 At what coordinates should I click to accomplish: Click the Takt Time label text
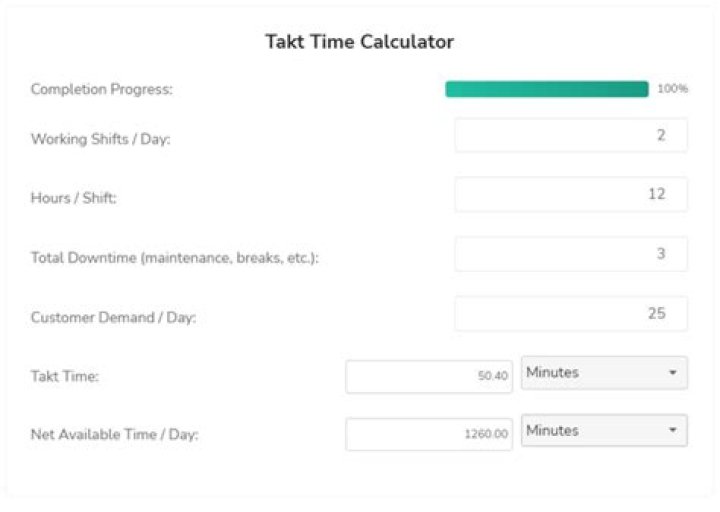pos(63,376)
